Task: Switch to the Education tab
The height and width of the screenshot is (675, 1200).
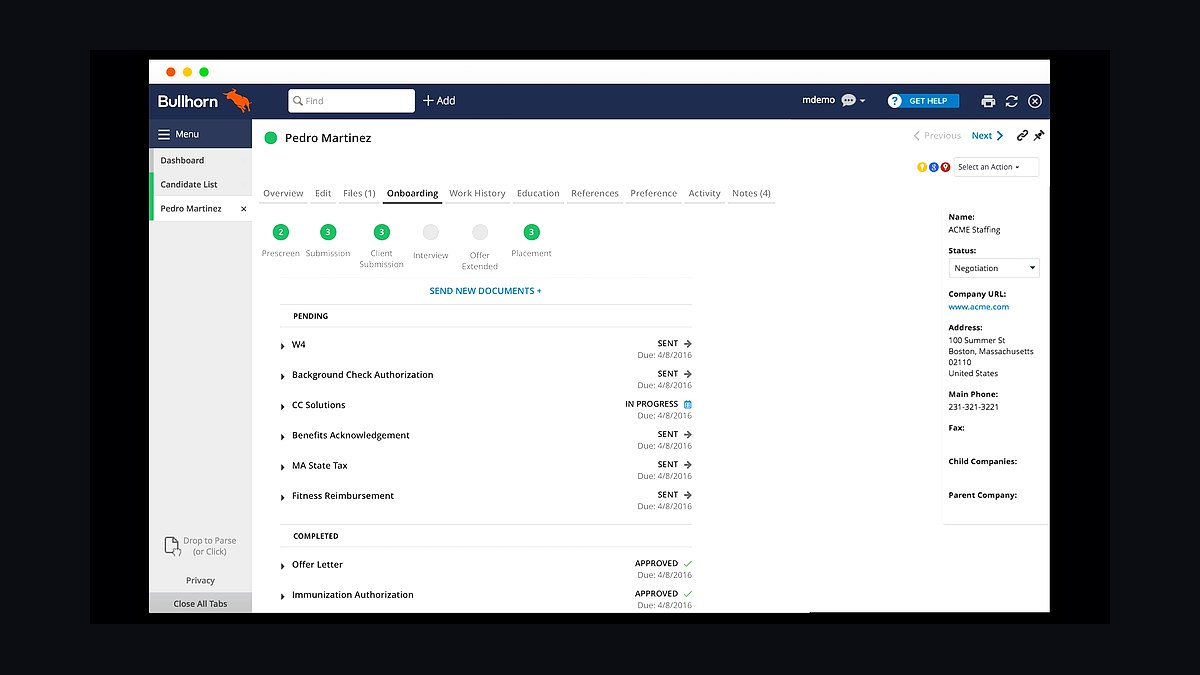Action: (x=538, y=193)
